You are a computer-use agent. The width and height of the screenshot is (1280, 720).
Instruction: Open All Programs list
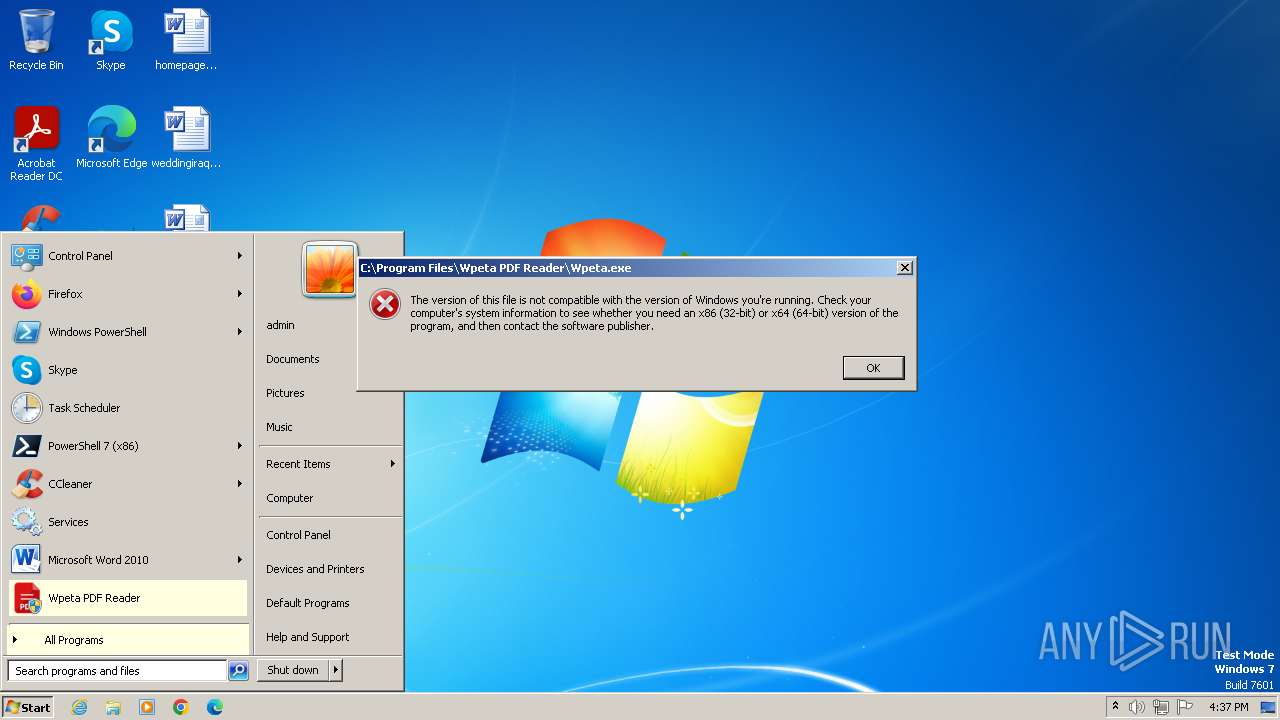(x=128, y=640)
